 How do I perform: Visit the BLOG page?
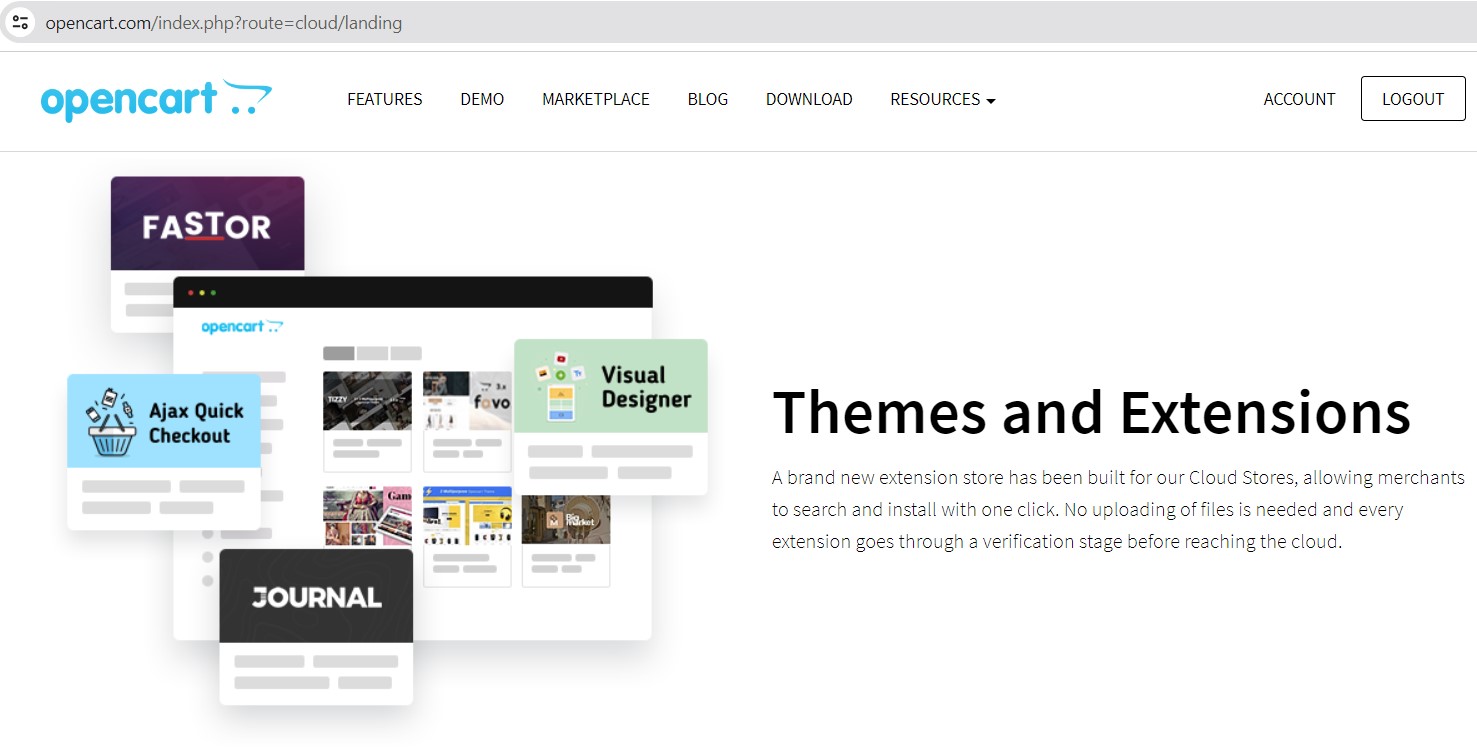(708, 99)
